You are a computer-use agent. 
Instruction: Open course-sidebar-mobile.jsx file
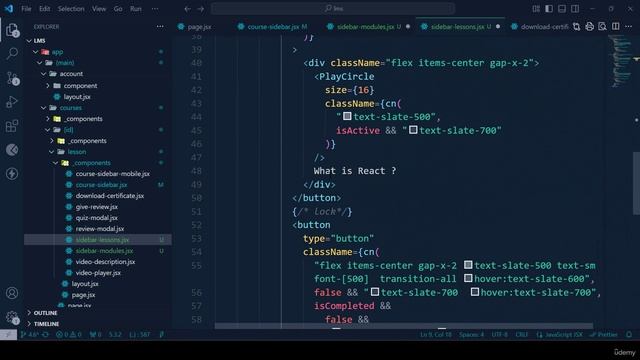[112, 173]
